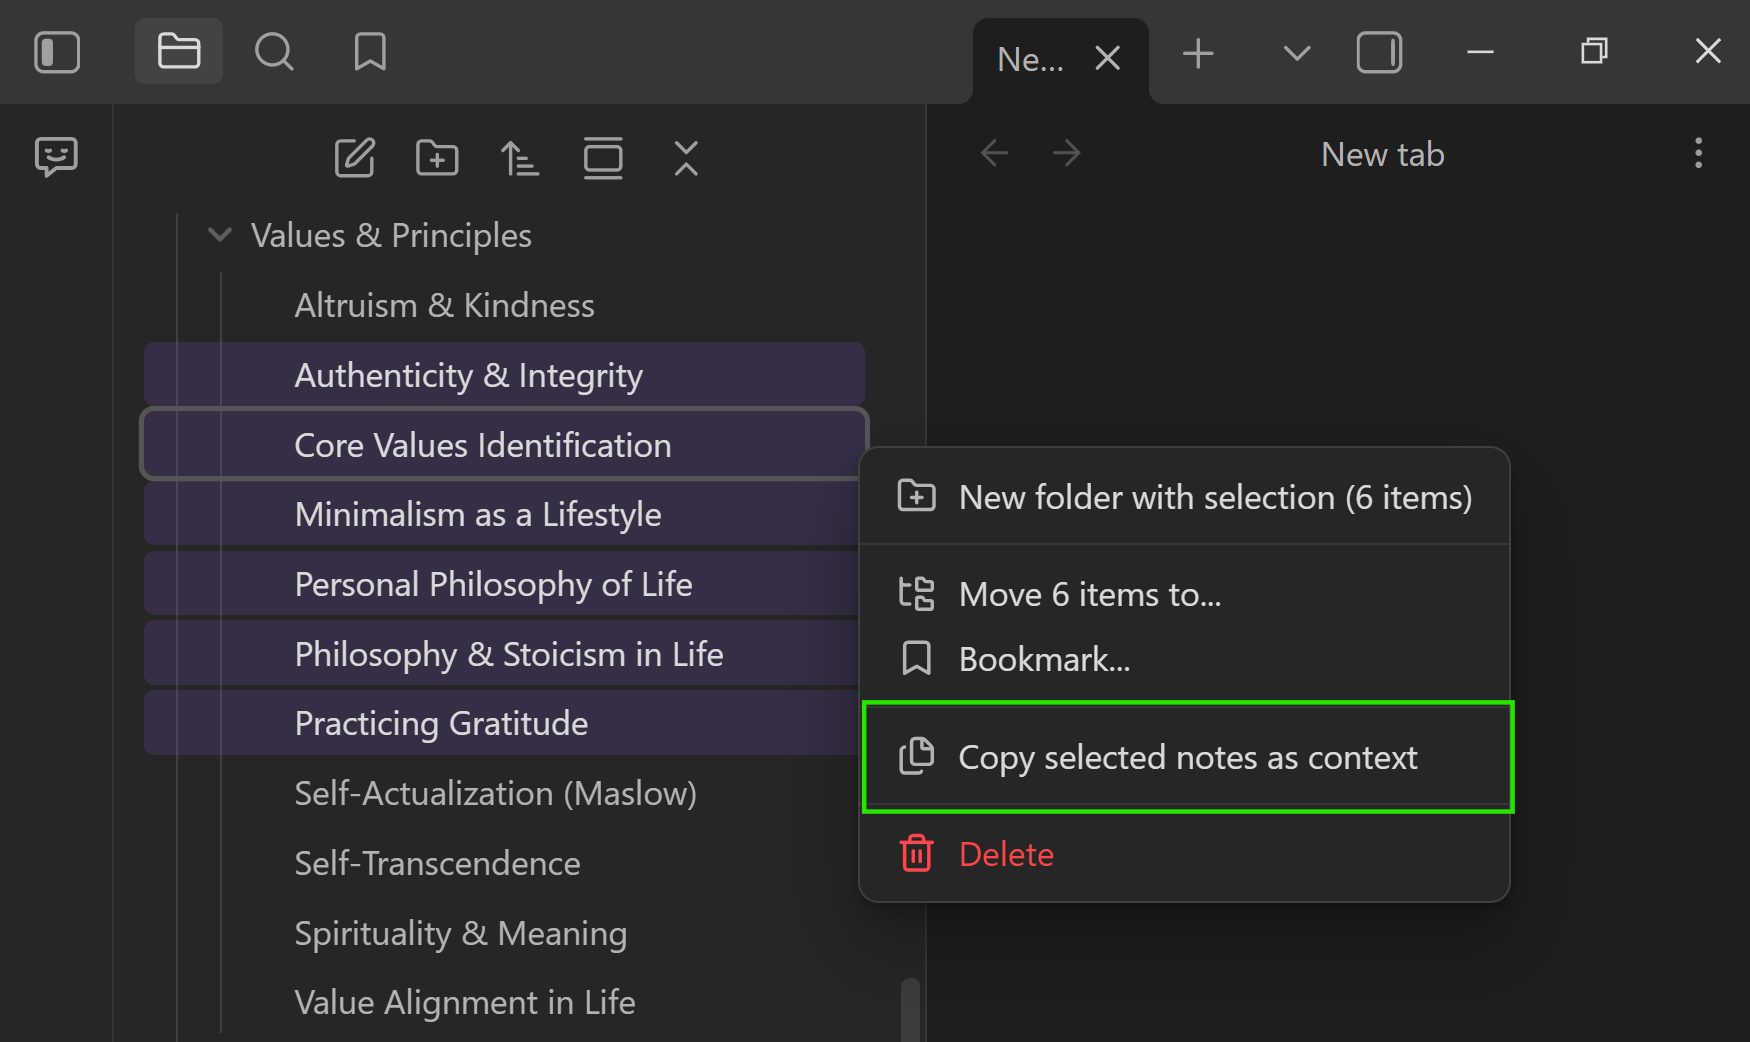Change the file sort order
This screenshot has width=1750, height=1042.
point(520,158)
